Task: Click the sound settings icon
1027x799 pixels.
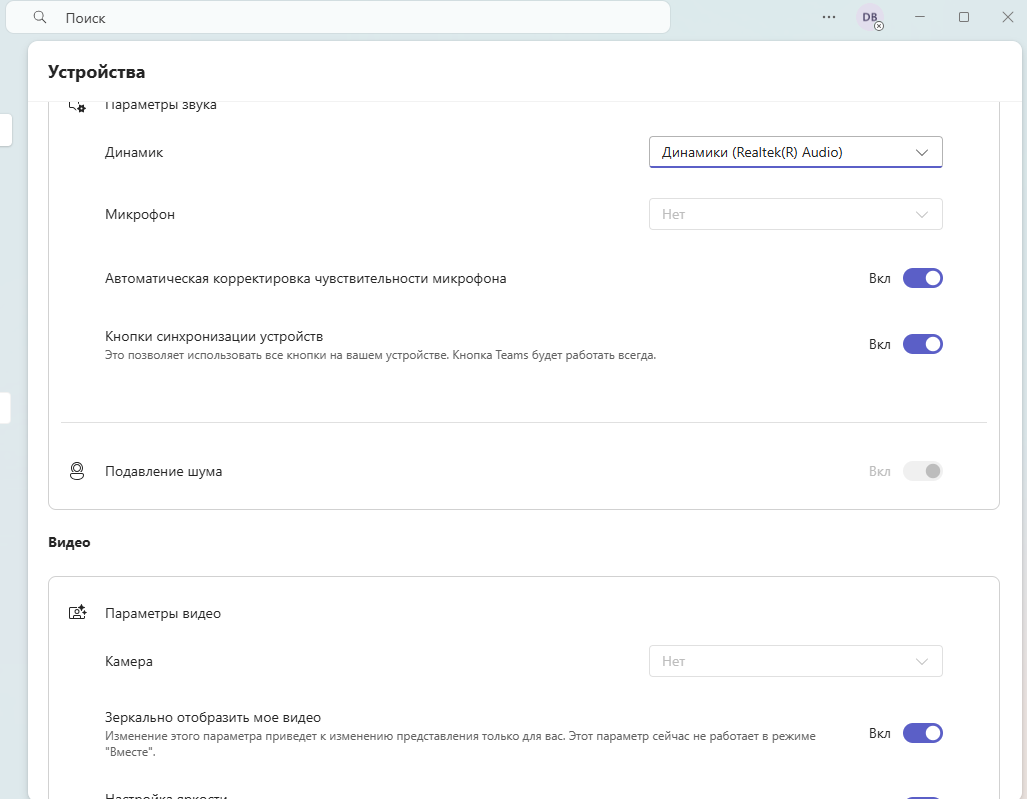Action: [x=77, y=105]
